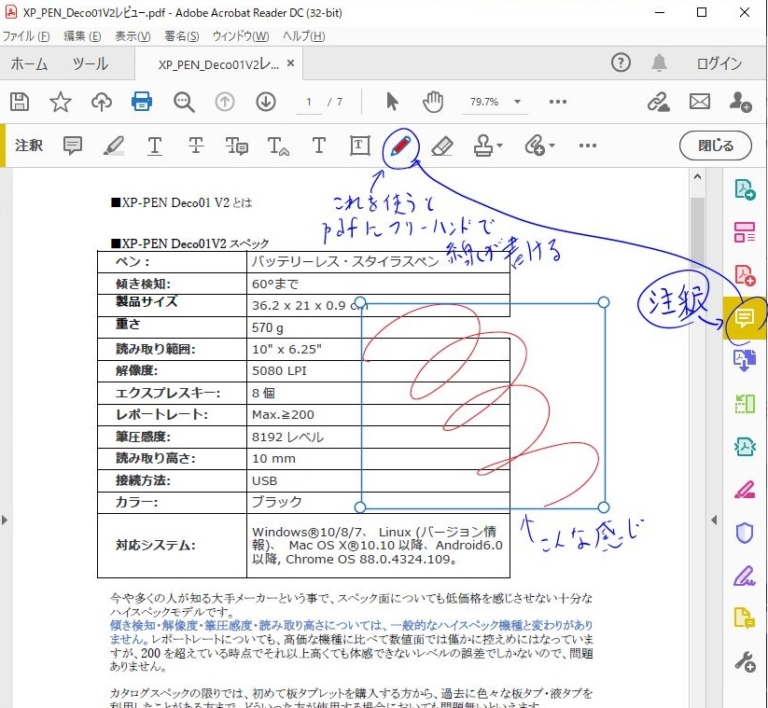
Task: Select the insert text at cursor tool
Action: coord(278,146)
